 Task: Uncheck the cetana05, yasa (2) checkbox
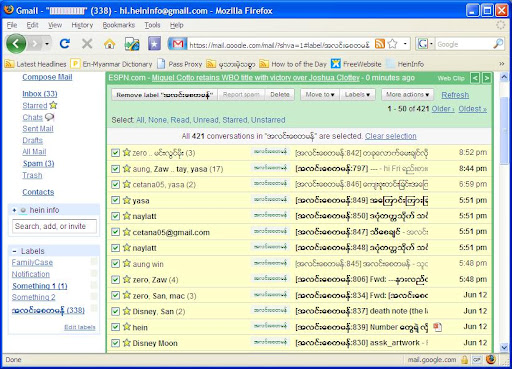tap(115, 184)
